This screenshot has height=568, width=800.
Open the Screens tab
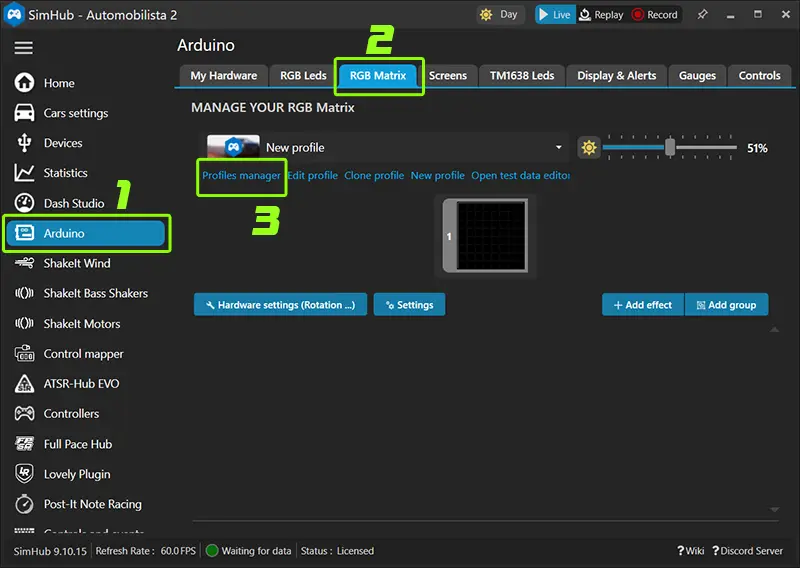(x=447, y=76)
